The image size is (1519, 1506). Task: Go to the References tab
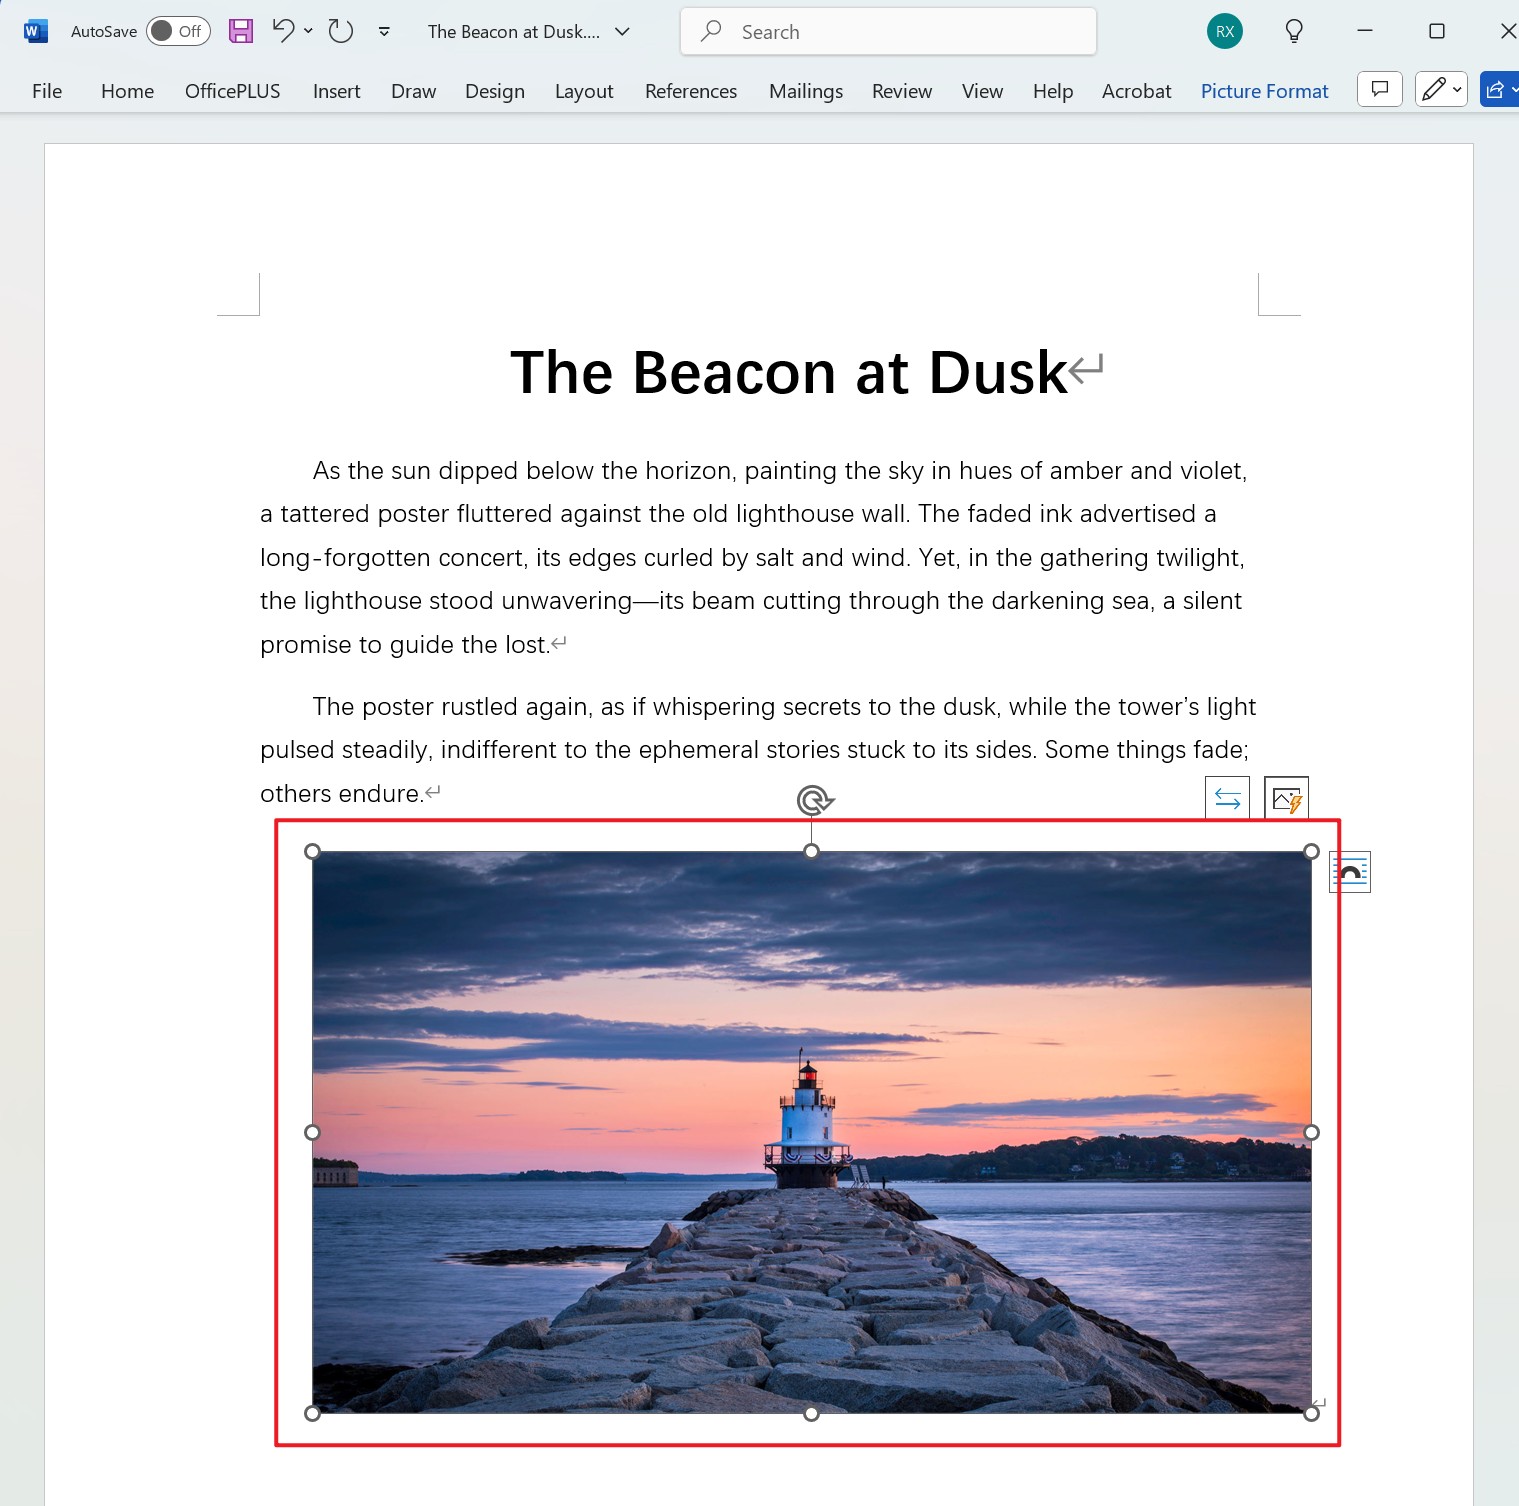click(691, 91)
